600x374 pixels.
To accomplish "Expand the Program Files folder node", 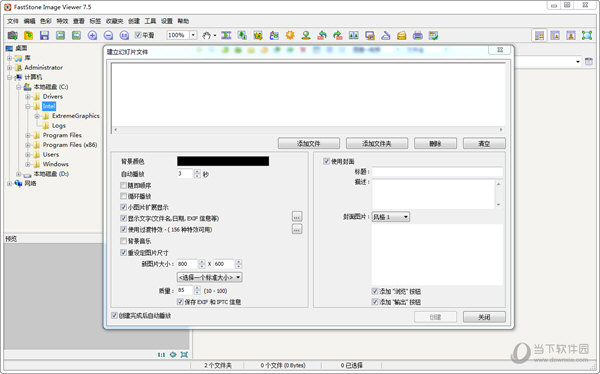I will pos(28,135).
